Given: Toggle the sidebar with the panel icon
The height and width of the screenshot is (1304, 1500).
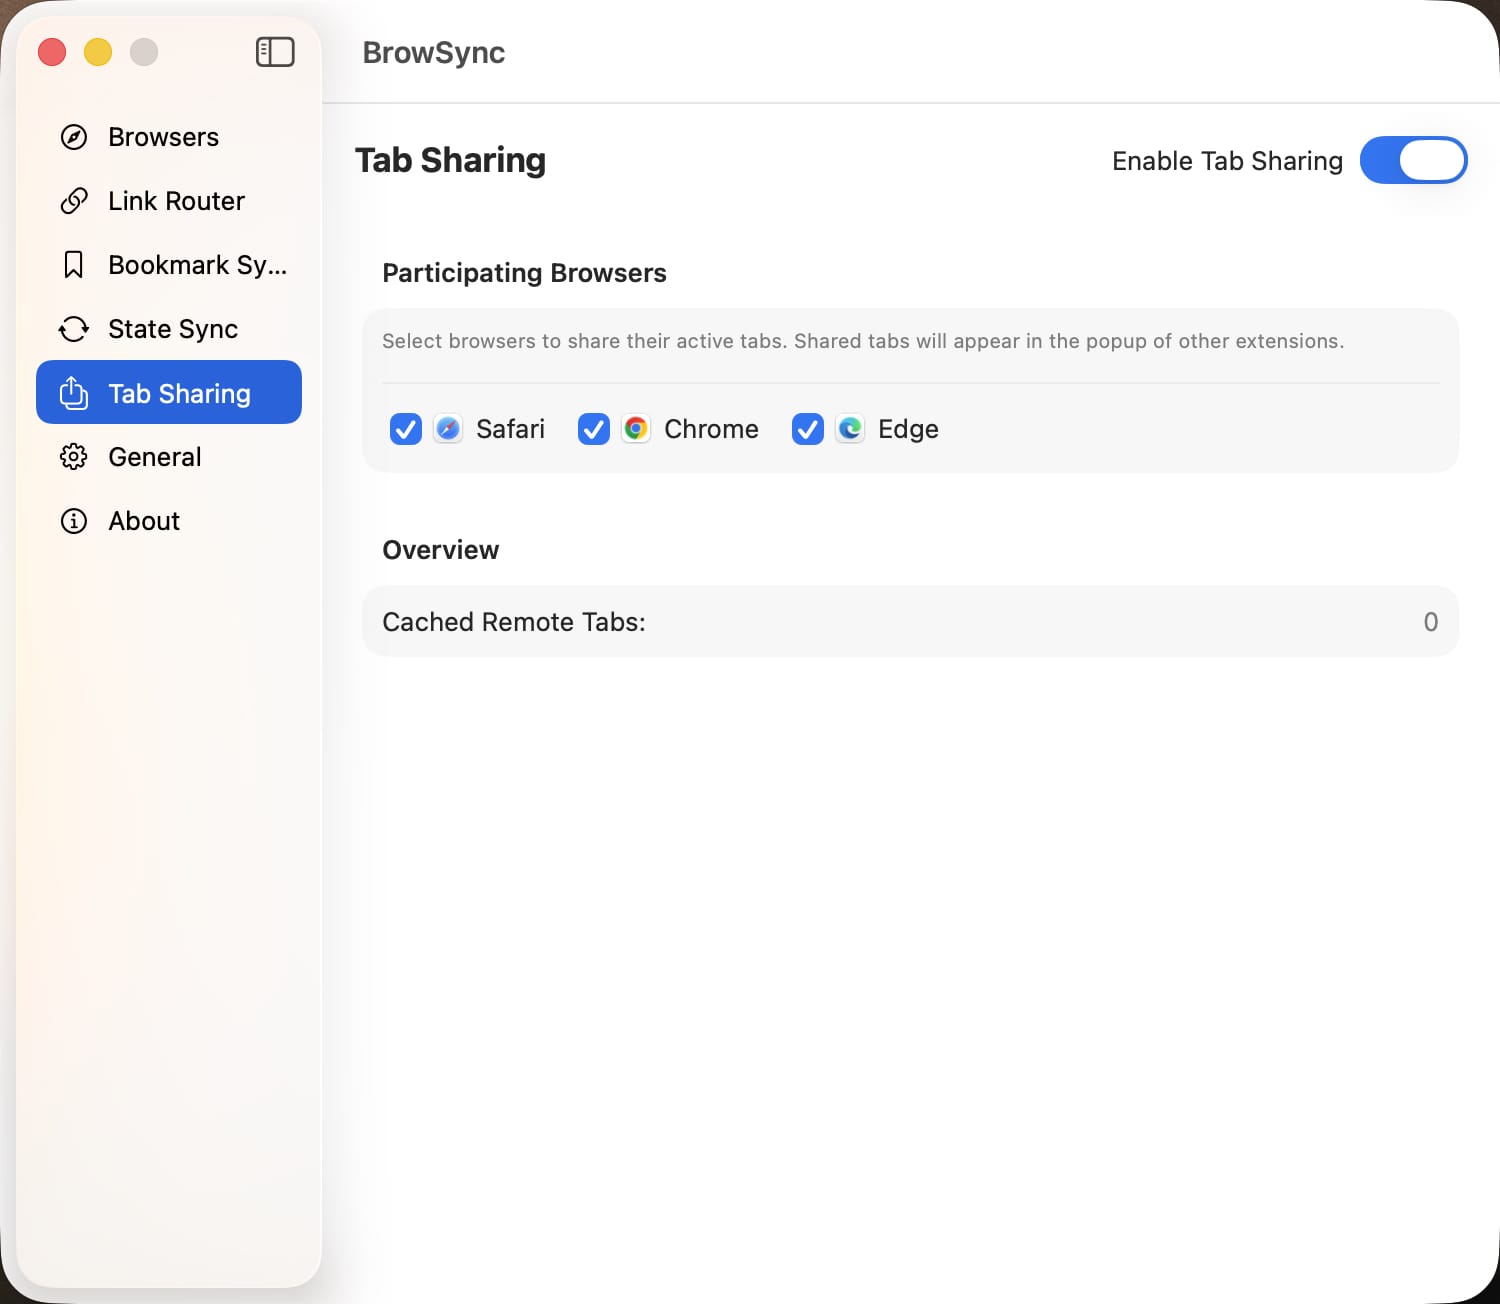Looking at the screenshot, I should (x=275, y=52).
